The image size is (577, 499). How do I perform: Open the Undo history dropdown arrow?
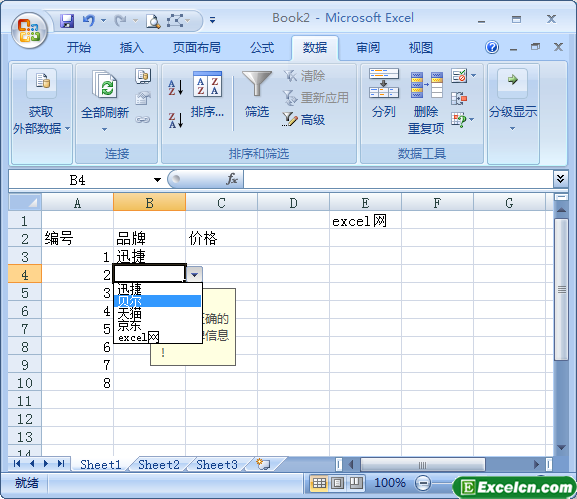pos(103,21)
